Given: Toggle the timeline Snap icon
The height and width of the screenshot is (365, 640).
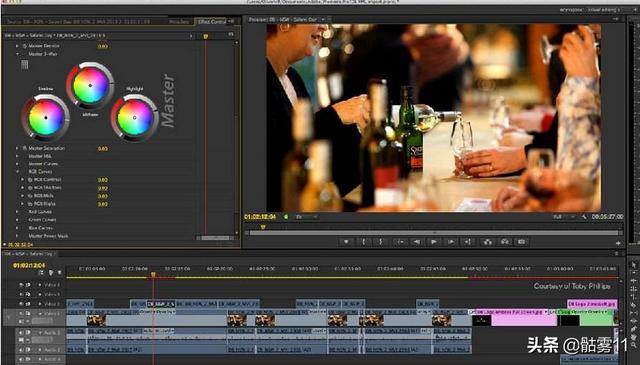Looking at the screenshot, I should (41, 272).
